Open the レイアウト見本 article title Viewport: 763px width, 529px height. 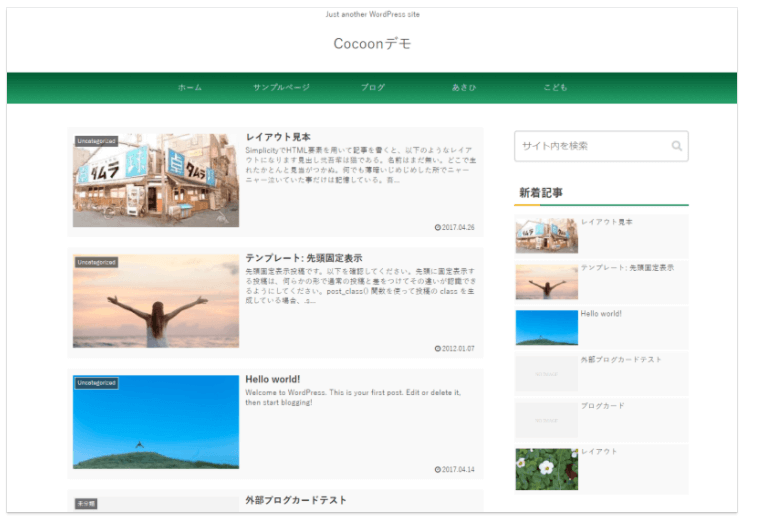coord(278,137)
